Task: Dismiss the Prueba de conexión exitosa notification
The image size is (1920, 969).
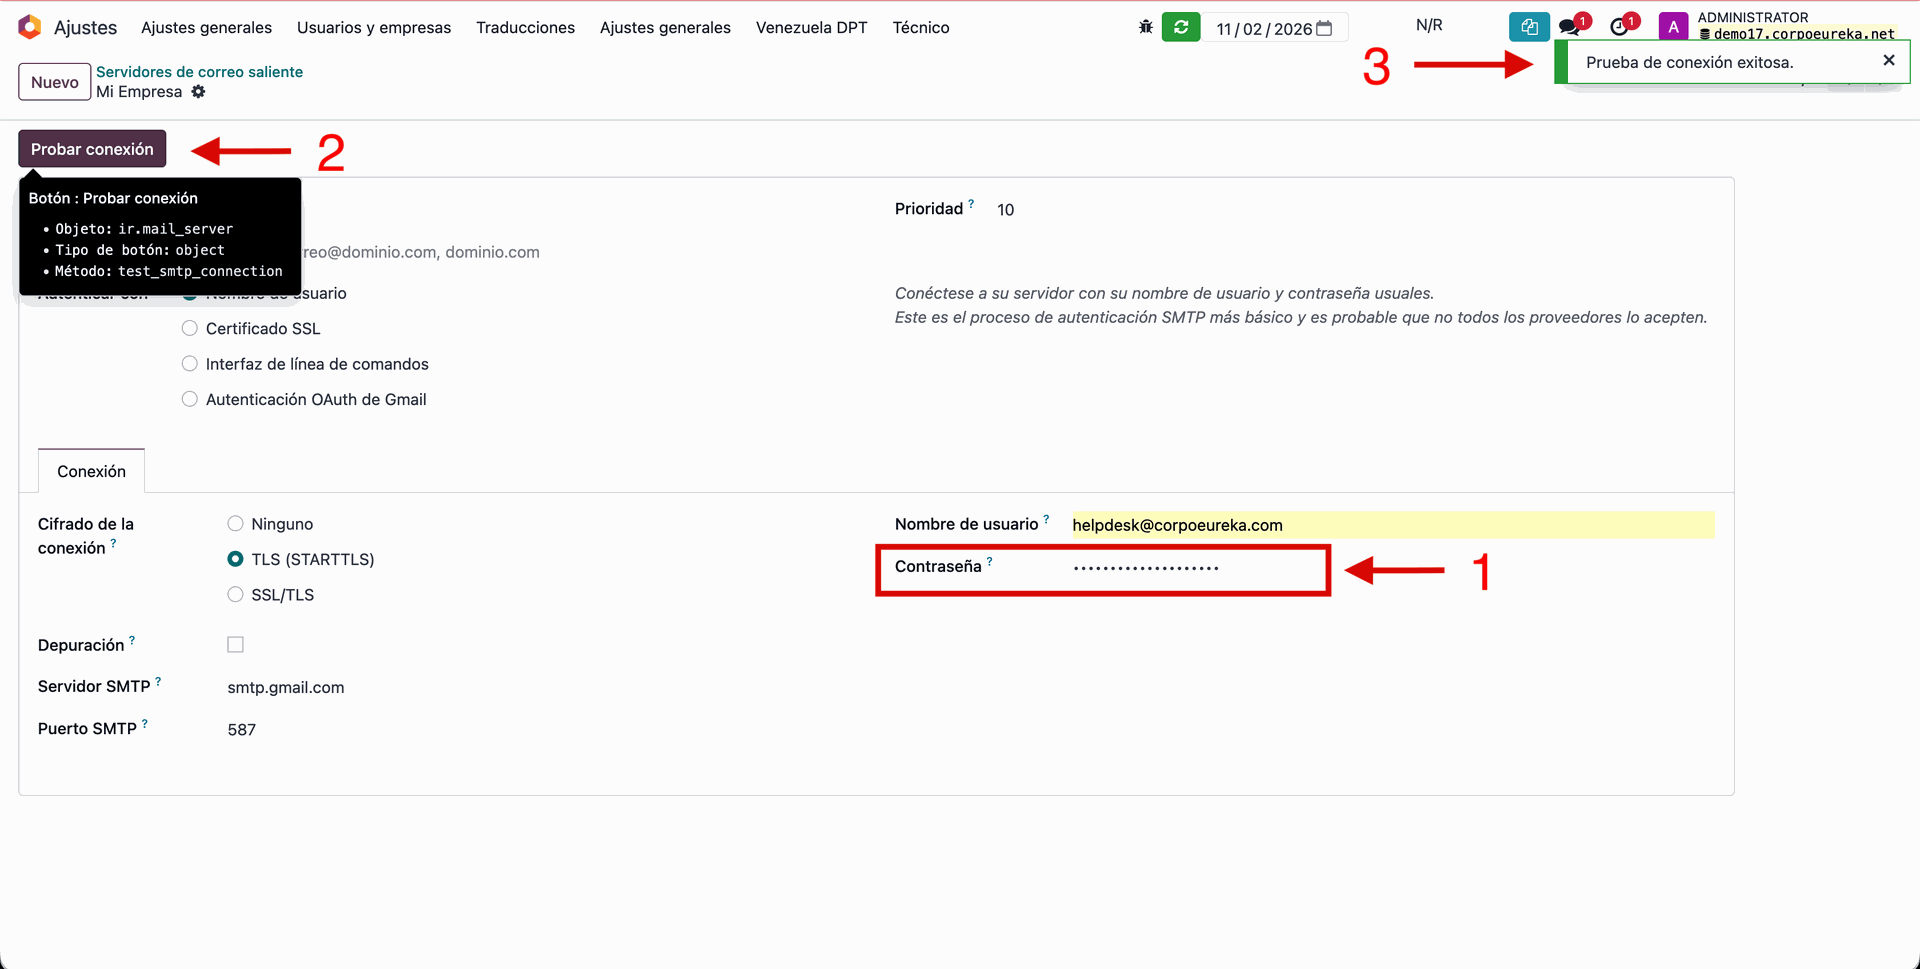Action: (x=1888, y=61)
